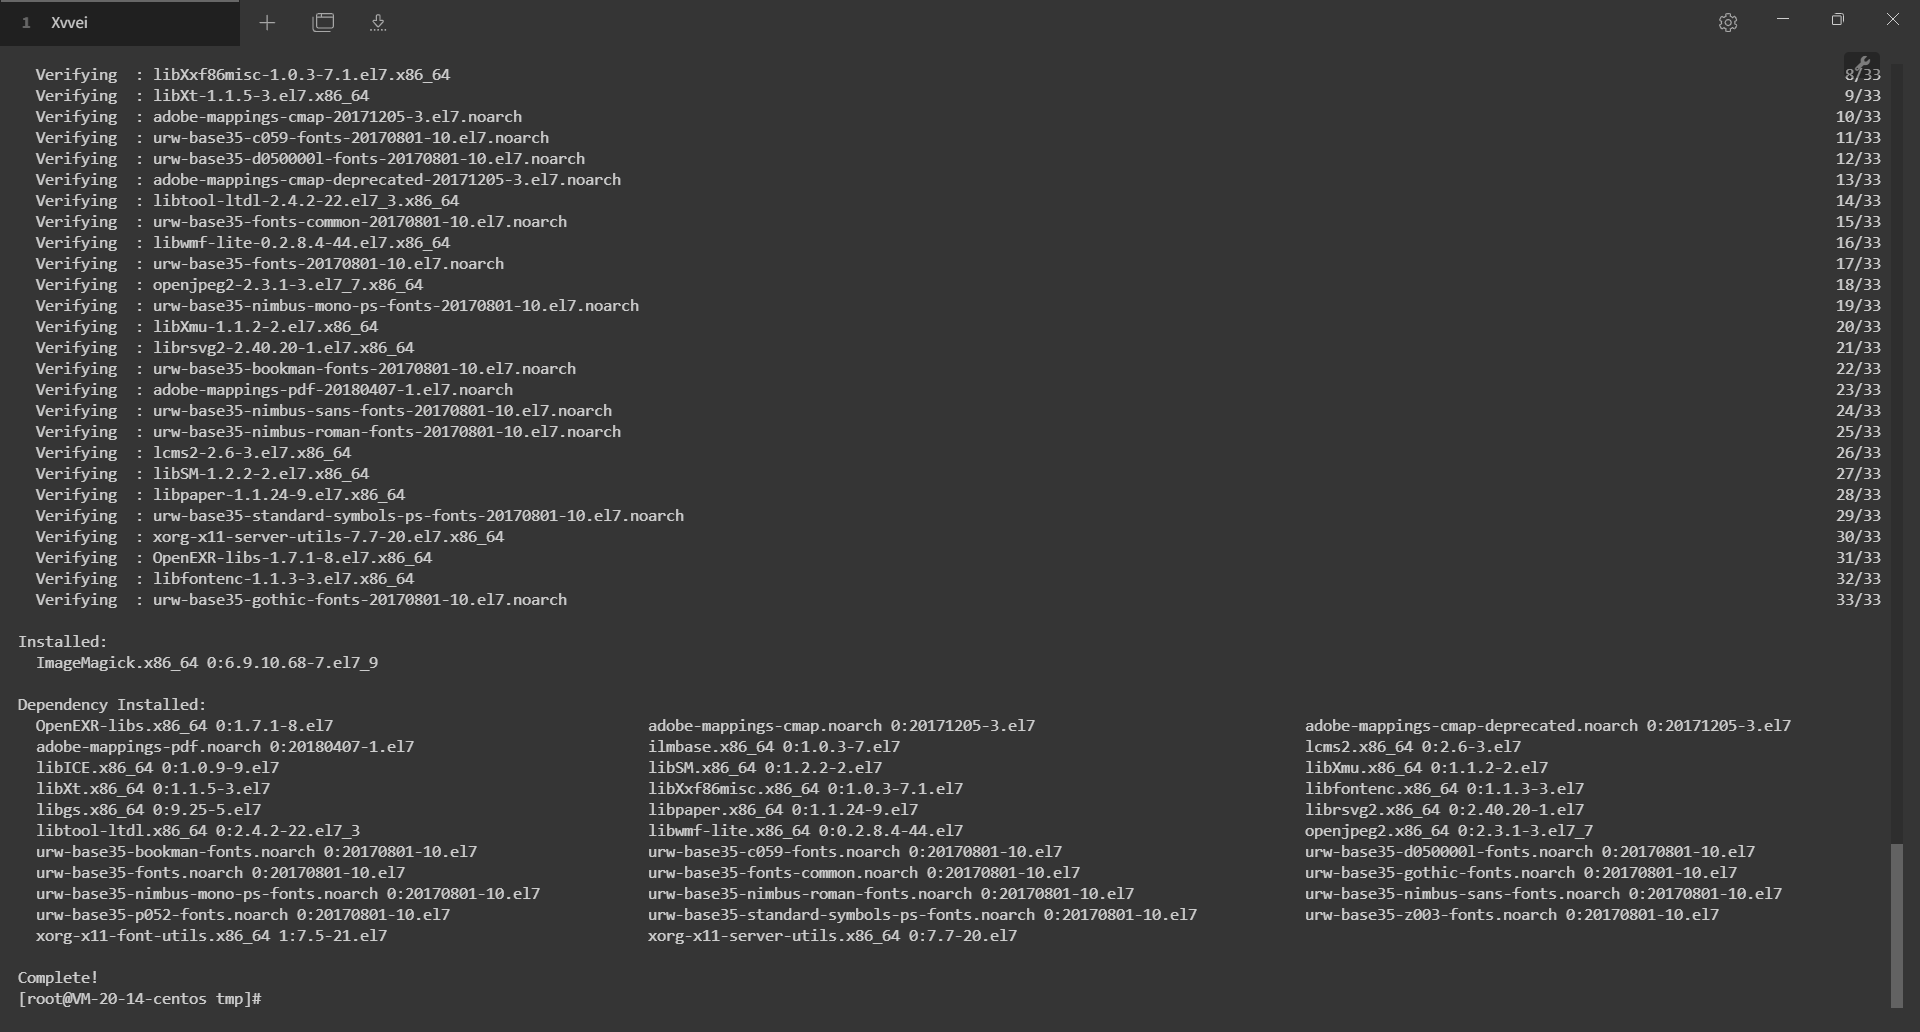Click the ImageMagick.x86_64 installed package line
This screenshot has height=1032, width=1920.
click(207, 662)
